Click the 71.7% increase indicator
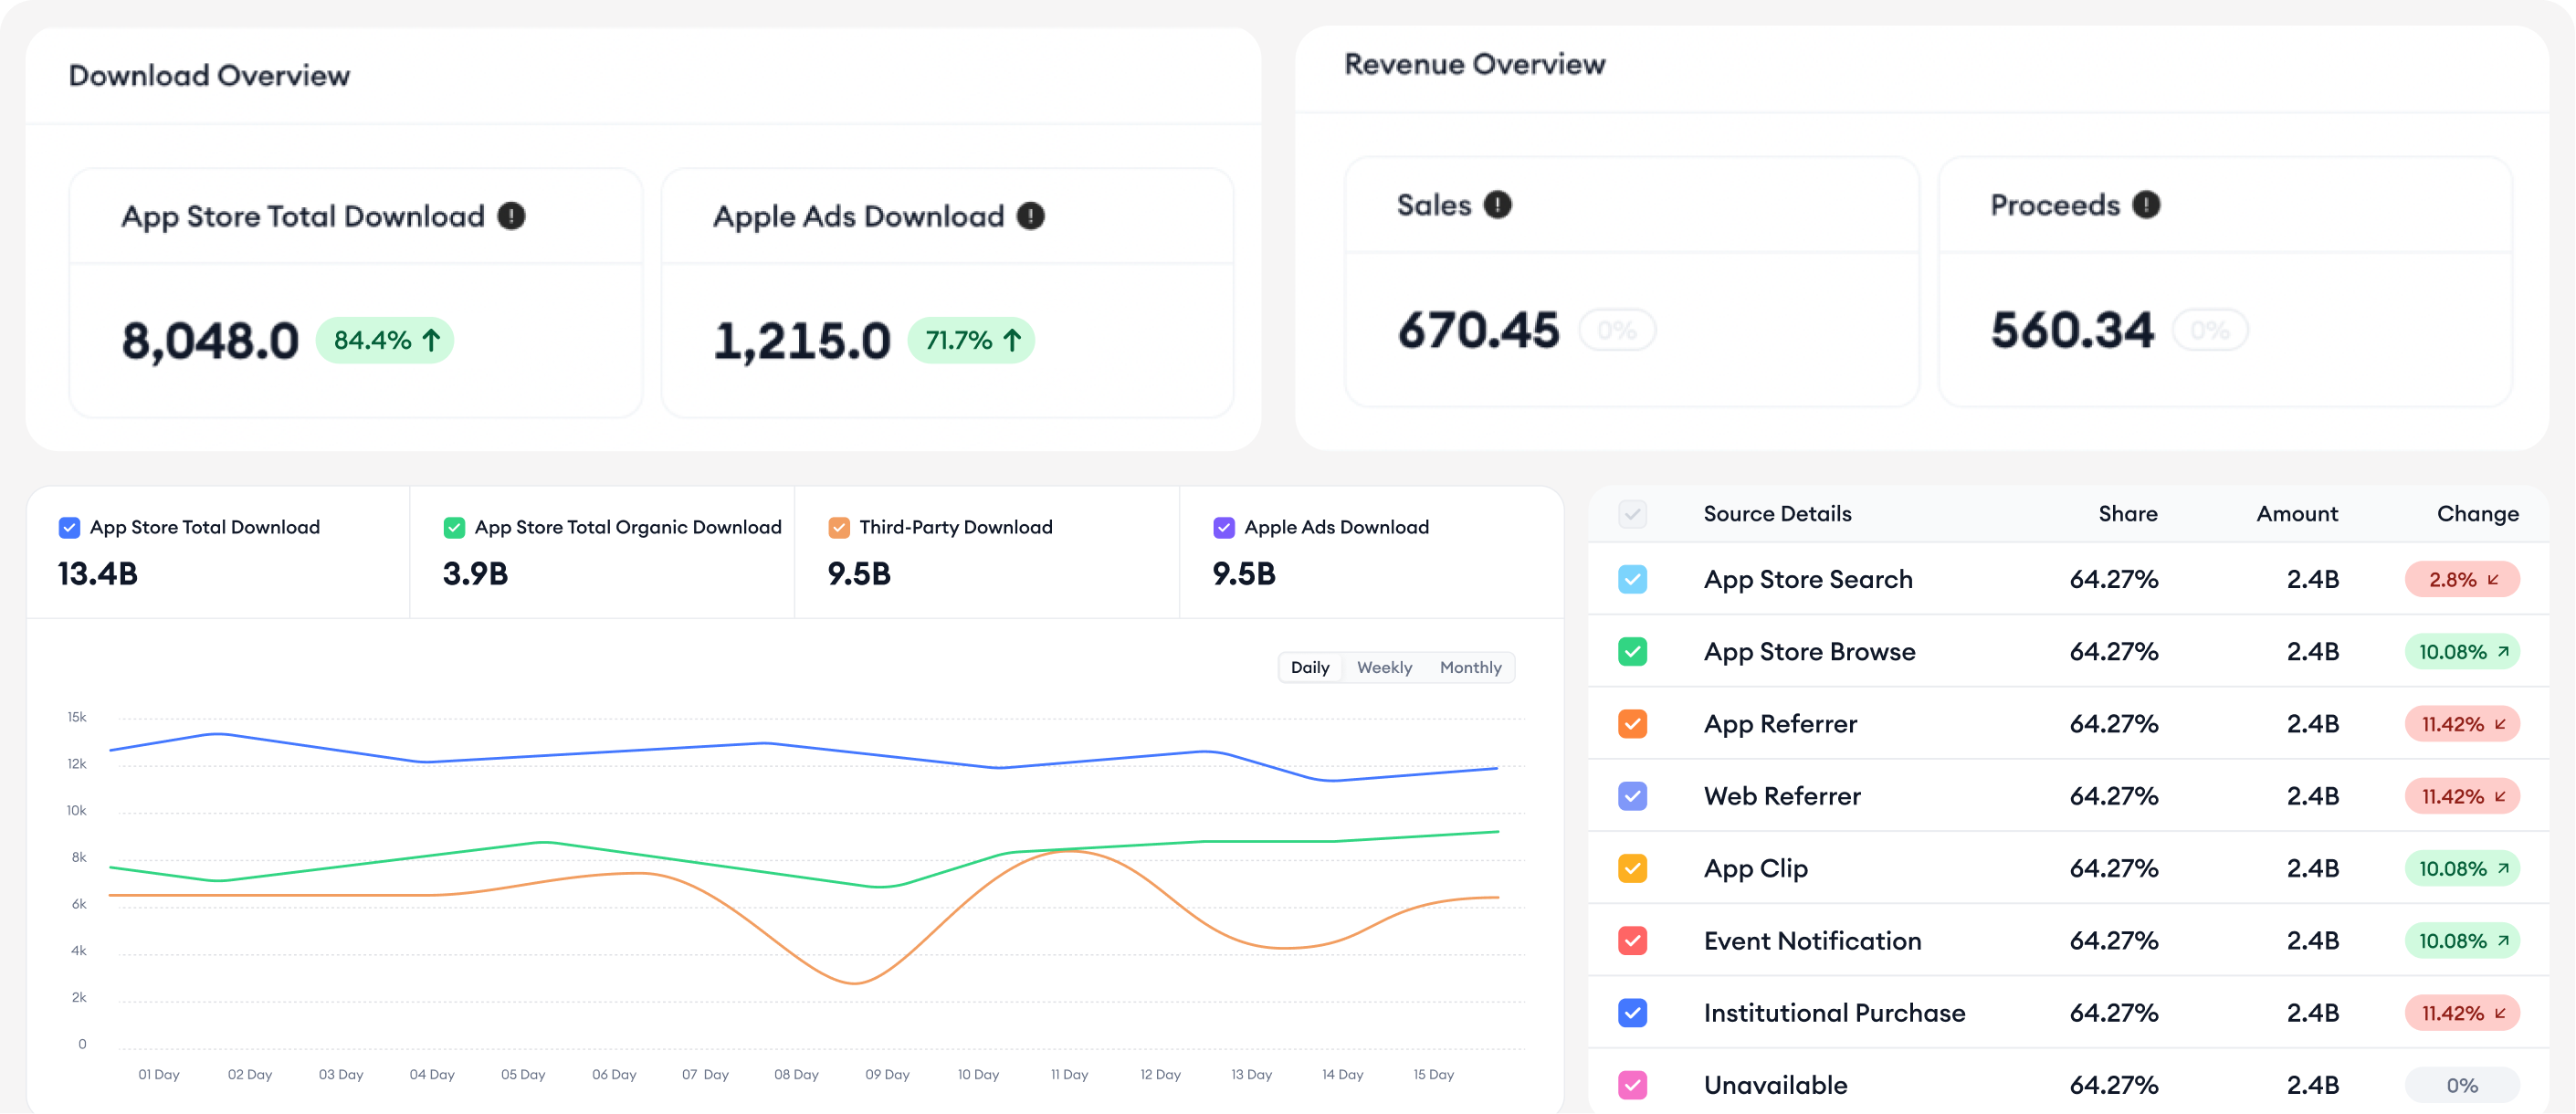Image resolution: width=2576 pixels, height=1114 pixels. 971,340
